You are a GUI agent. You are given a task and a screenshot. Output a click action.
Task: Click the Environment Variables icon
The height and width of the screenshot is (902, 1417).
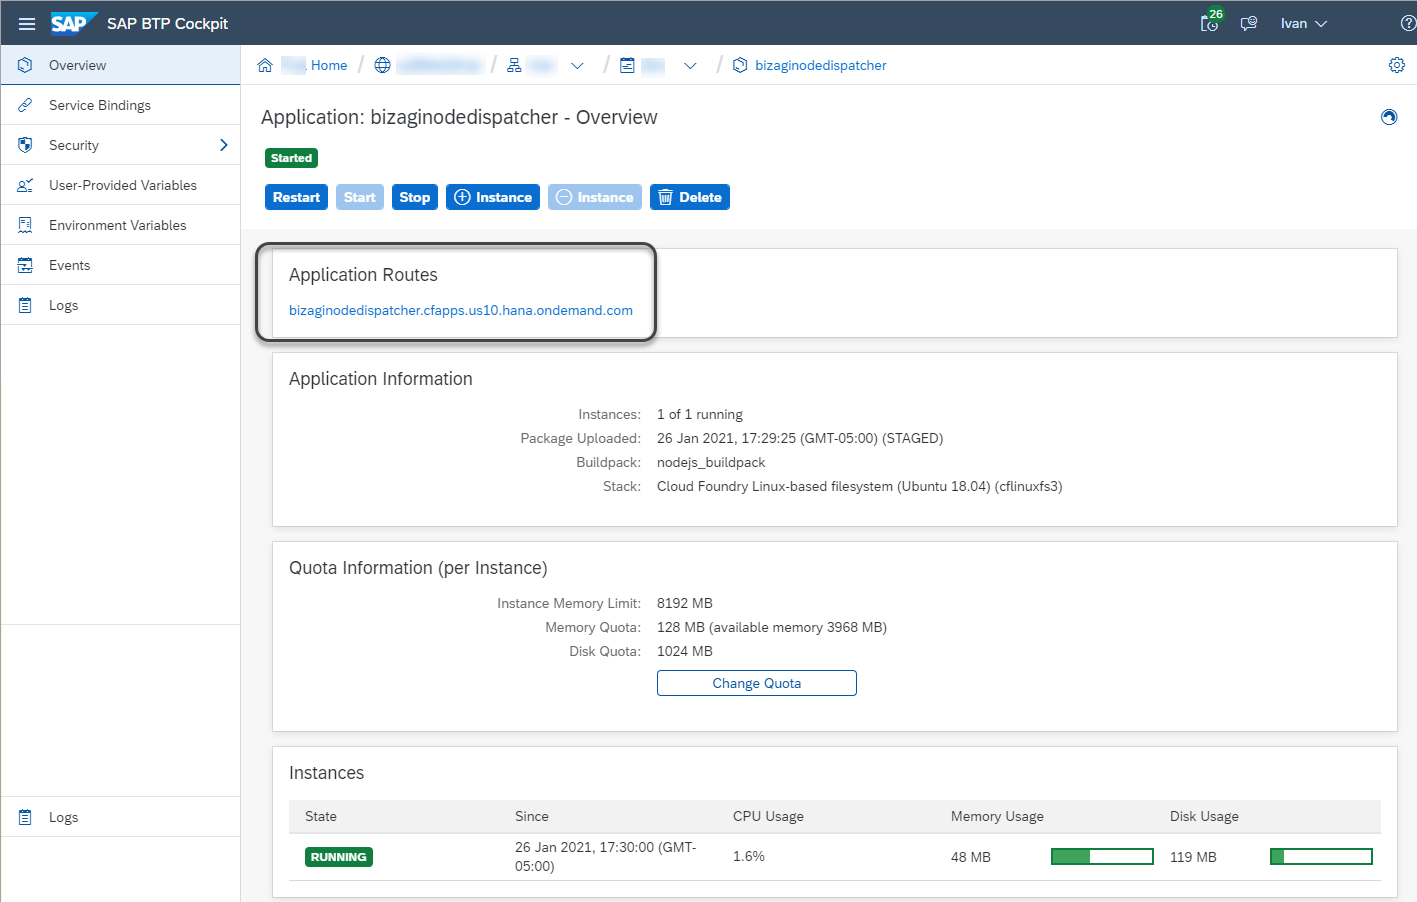(x=25, y=225)
